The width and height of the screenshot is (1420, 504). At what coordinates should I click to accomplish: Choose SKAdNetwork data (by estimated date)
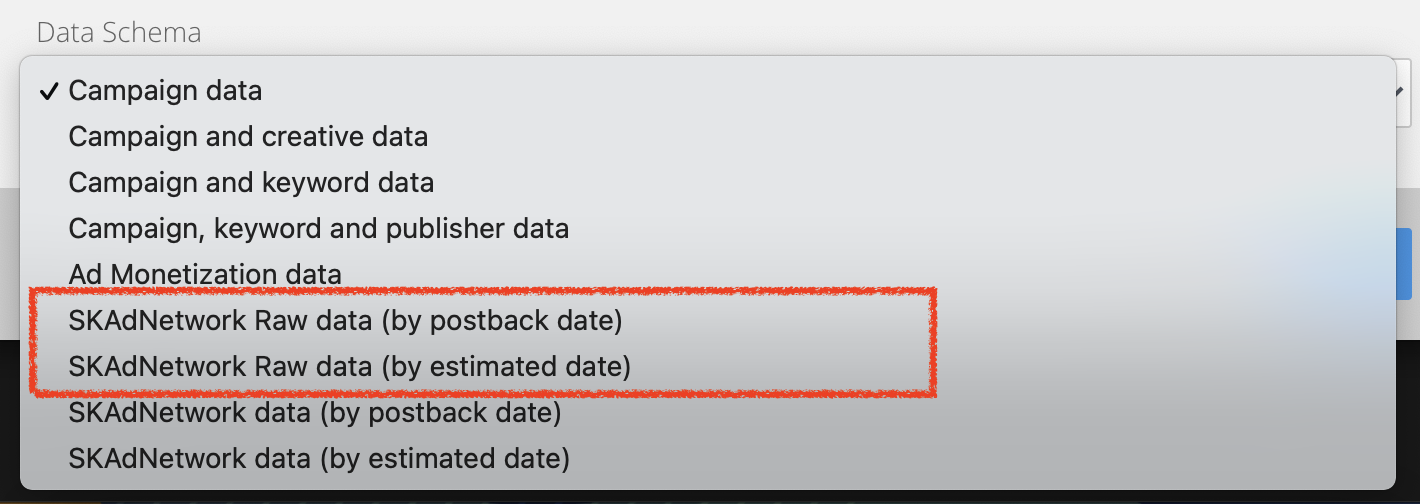coord(319,459)
